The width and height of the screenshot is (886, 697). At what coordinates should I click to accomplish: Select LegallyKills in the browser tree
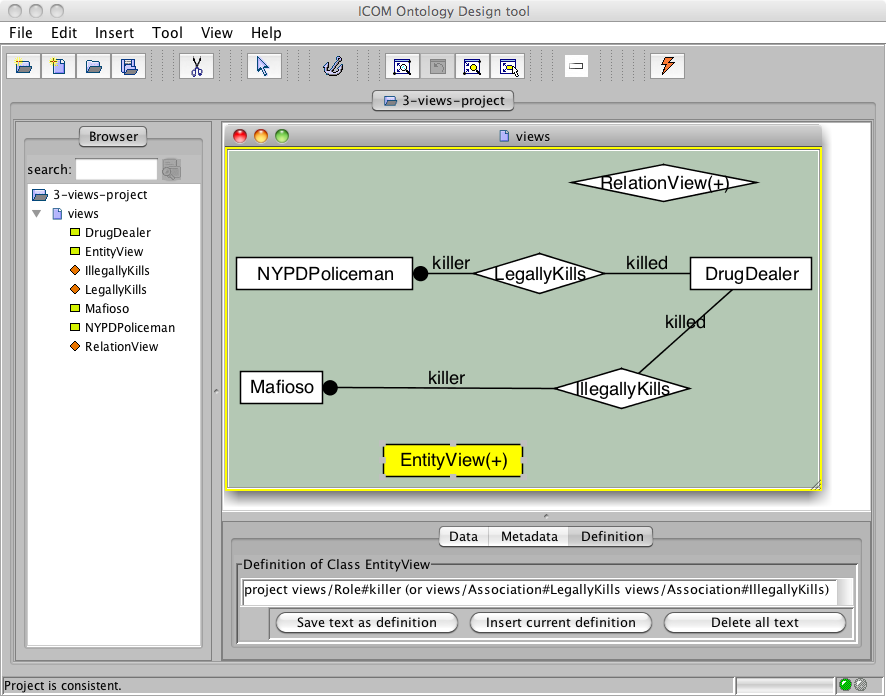pos(115,289)
